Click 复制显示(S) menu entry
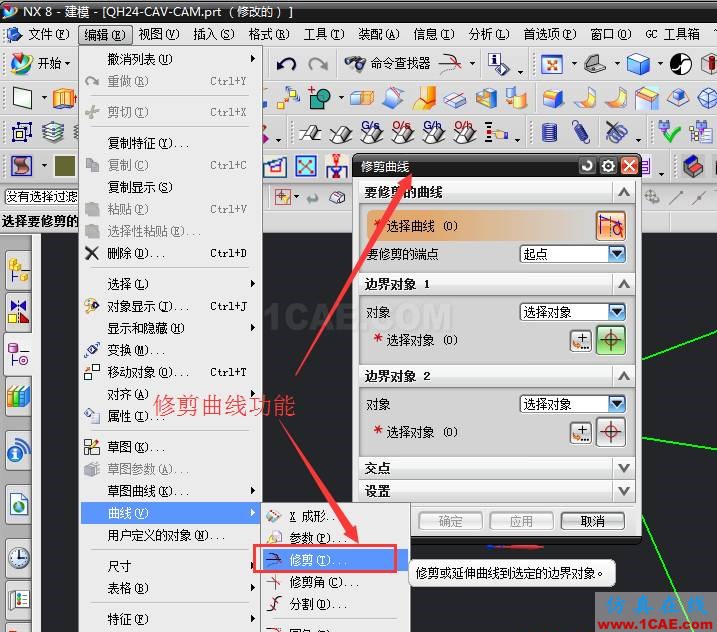This screenshot has width=717, height=632. pos(170,187)
